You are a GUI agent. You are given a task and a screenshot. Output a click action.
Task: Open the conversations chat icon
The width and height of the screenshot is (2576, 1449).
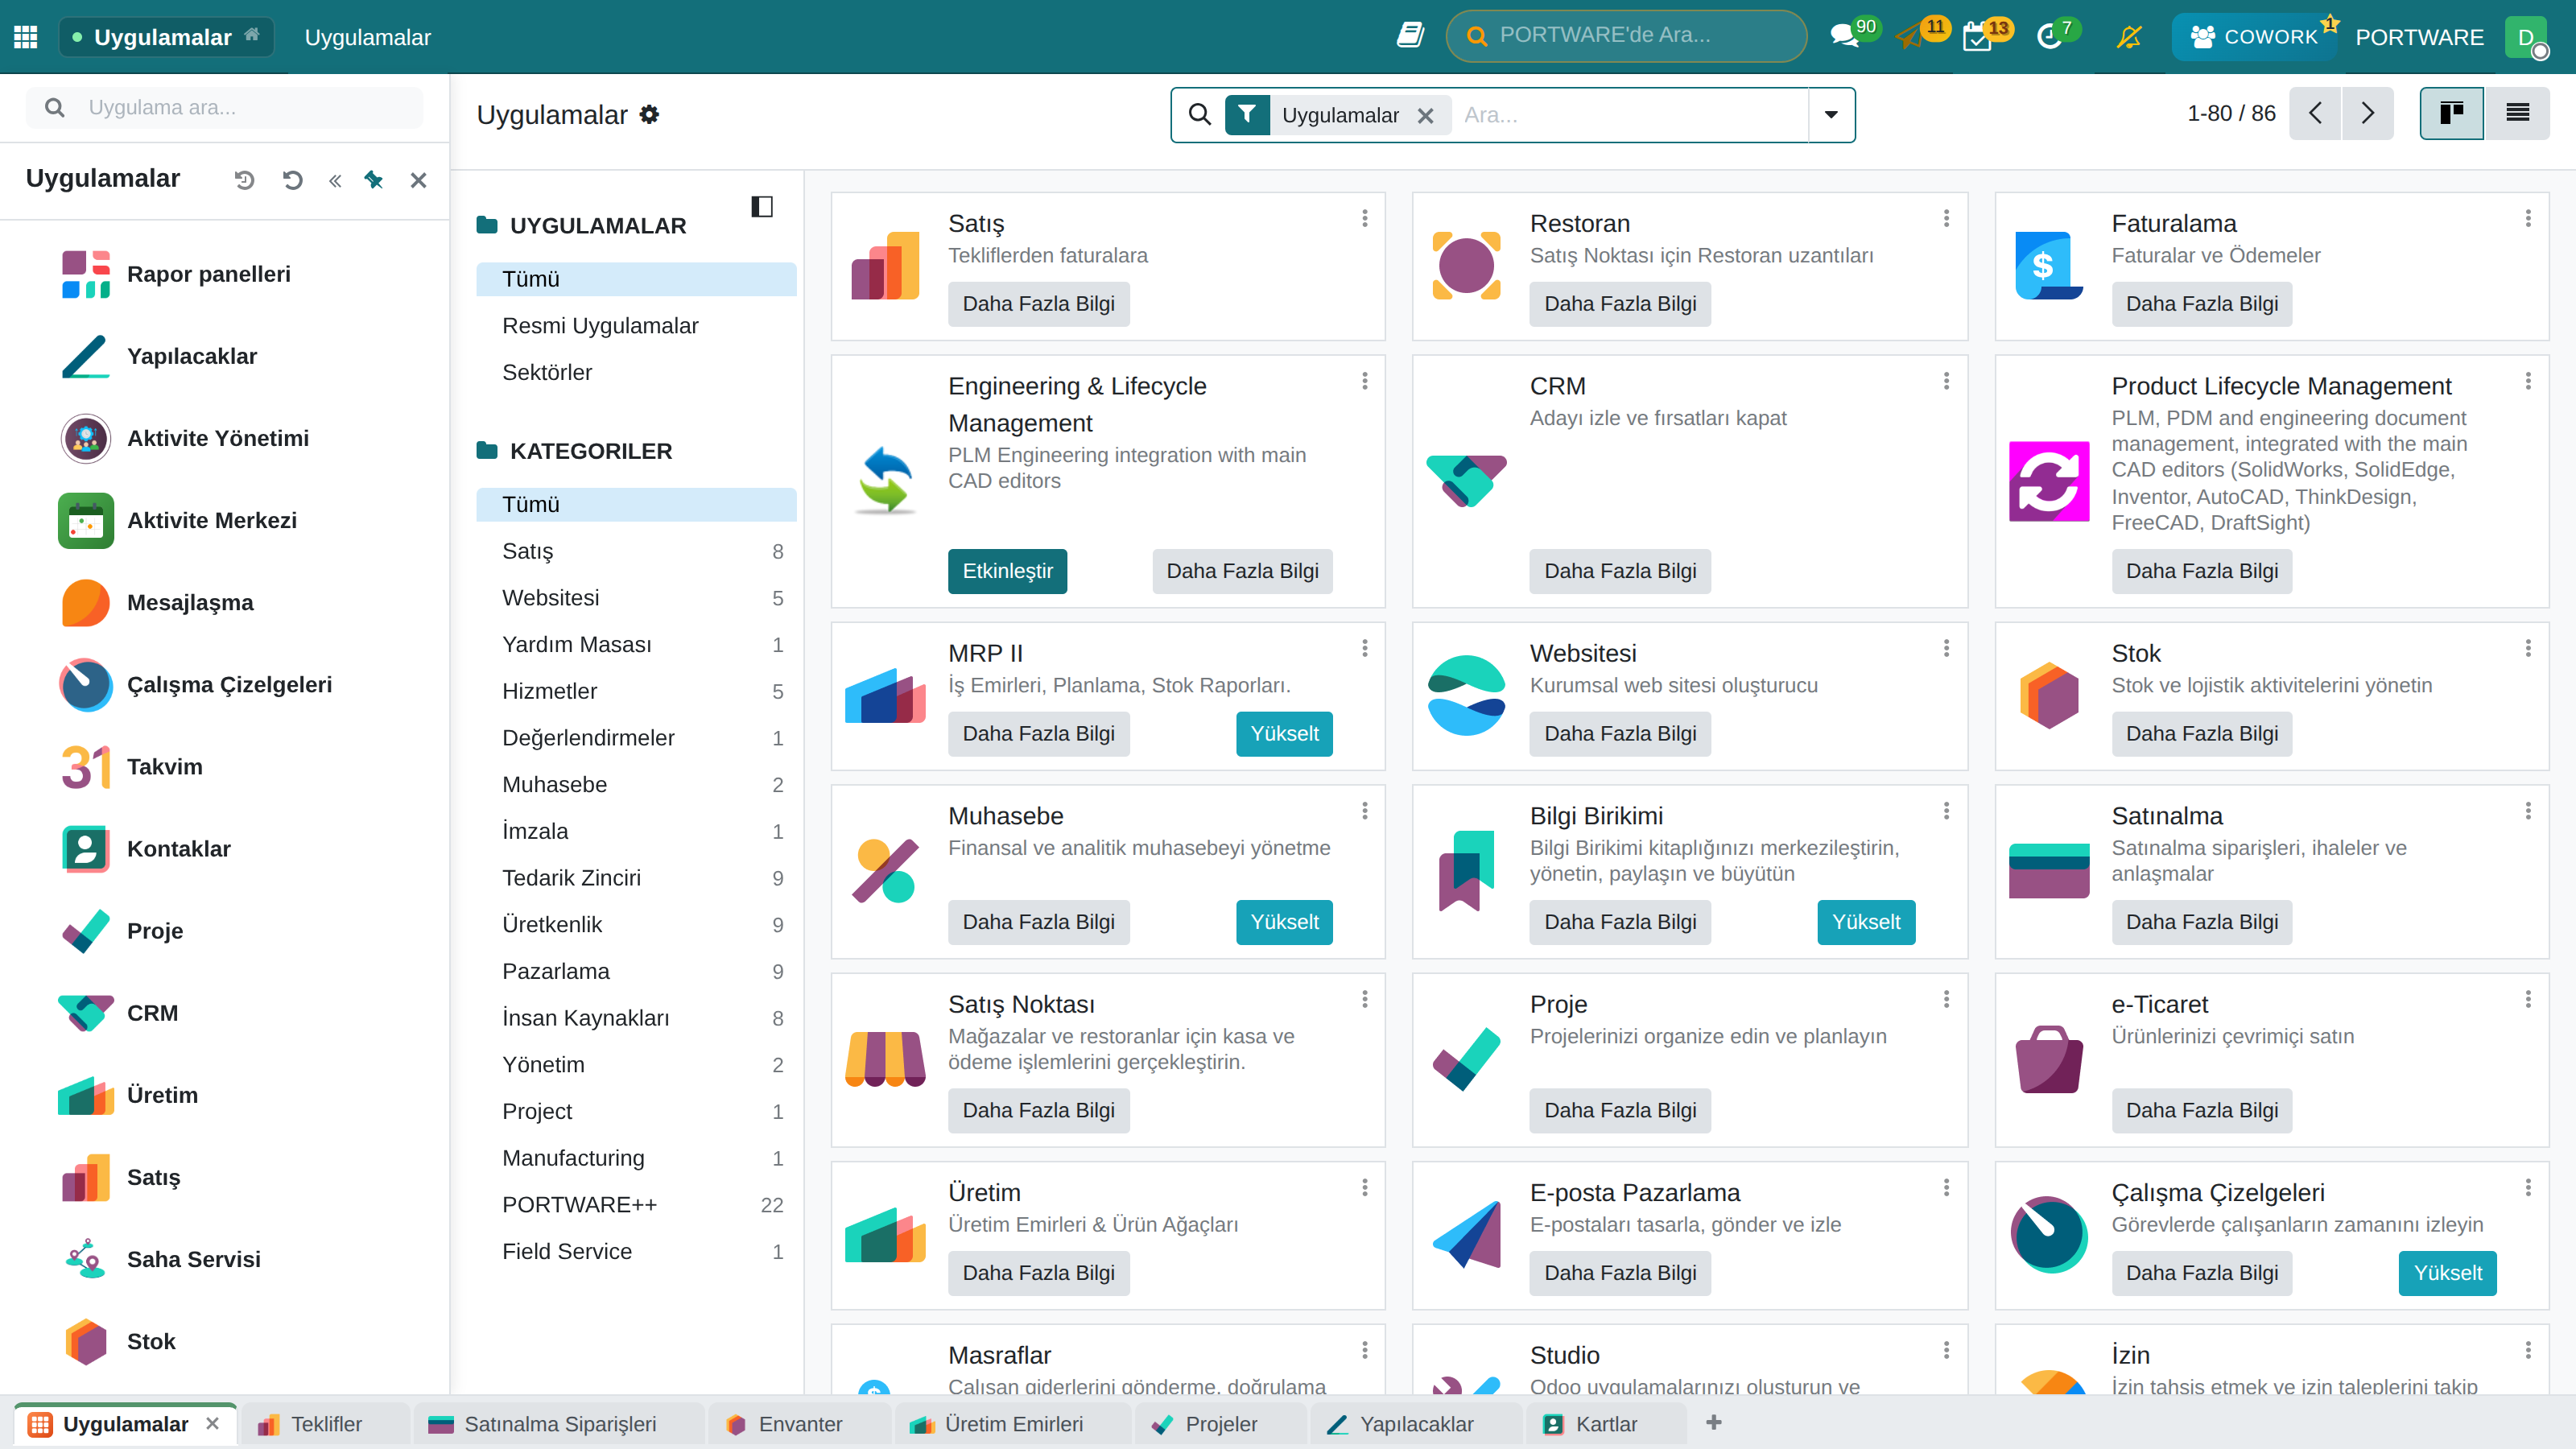coord(1844,37)
